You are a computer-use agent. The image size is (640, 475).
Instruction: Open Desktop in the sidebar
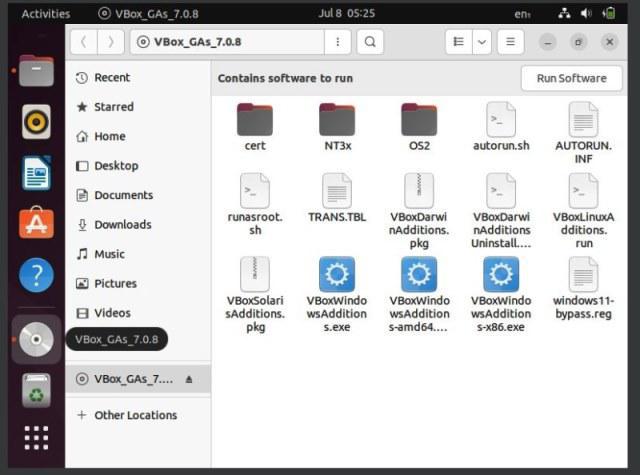pos(138,166)
